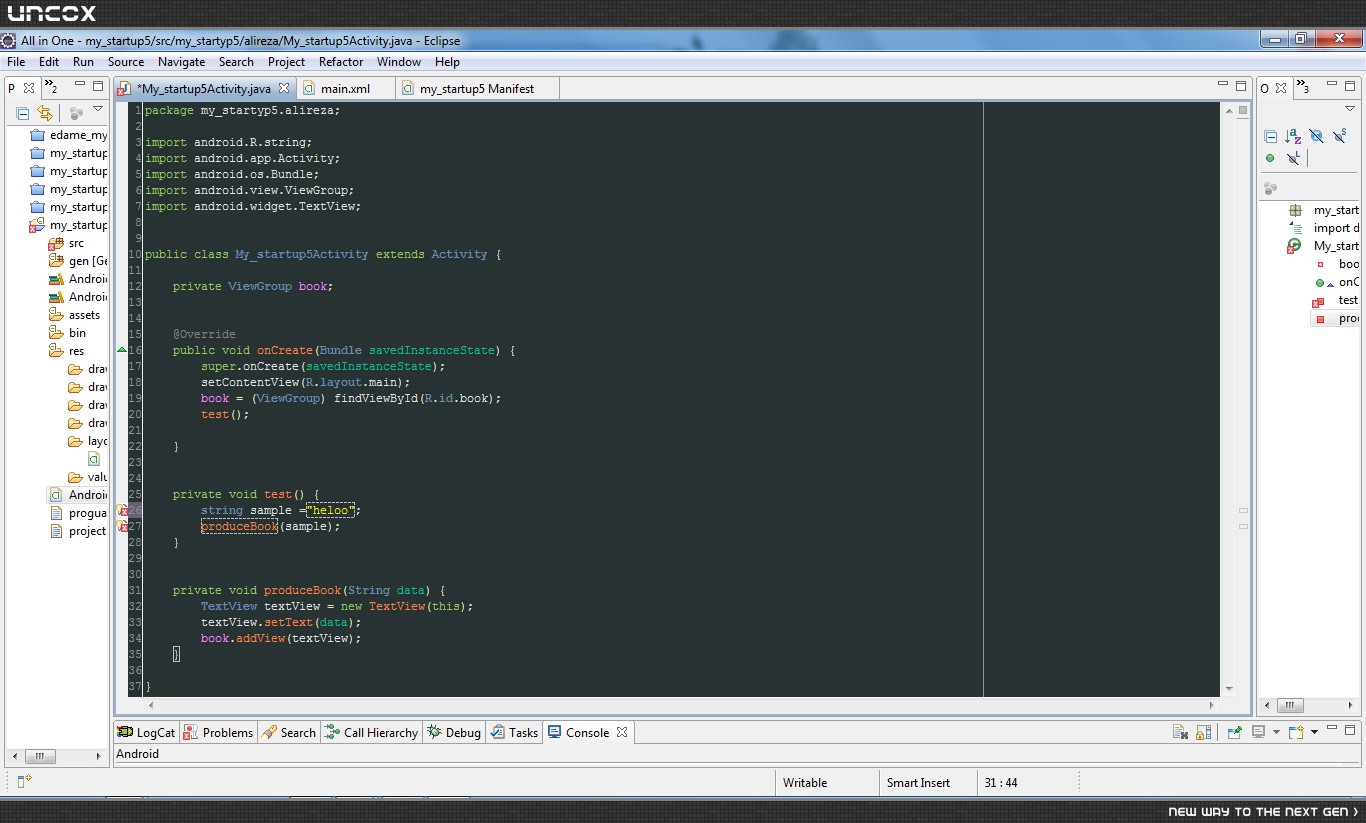Open the Debug view tab
The width and height of the screenshot is (1366, 823).
(454, 733)
